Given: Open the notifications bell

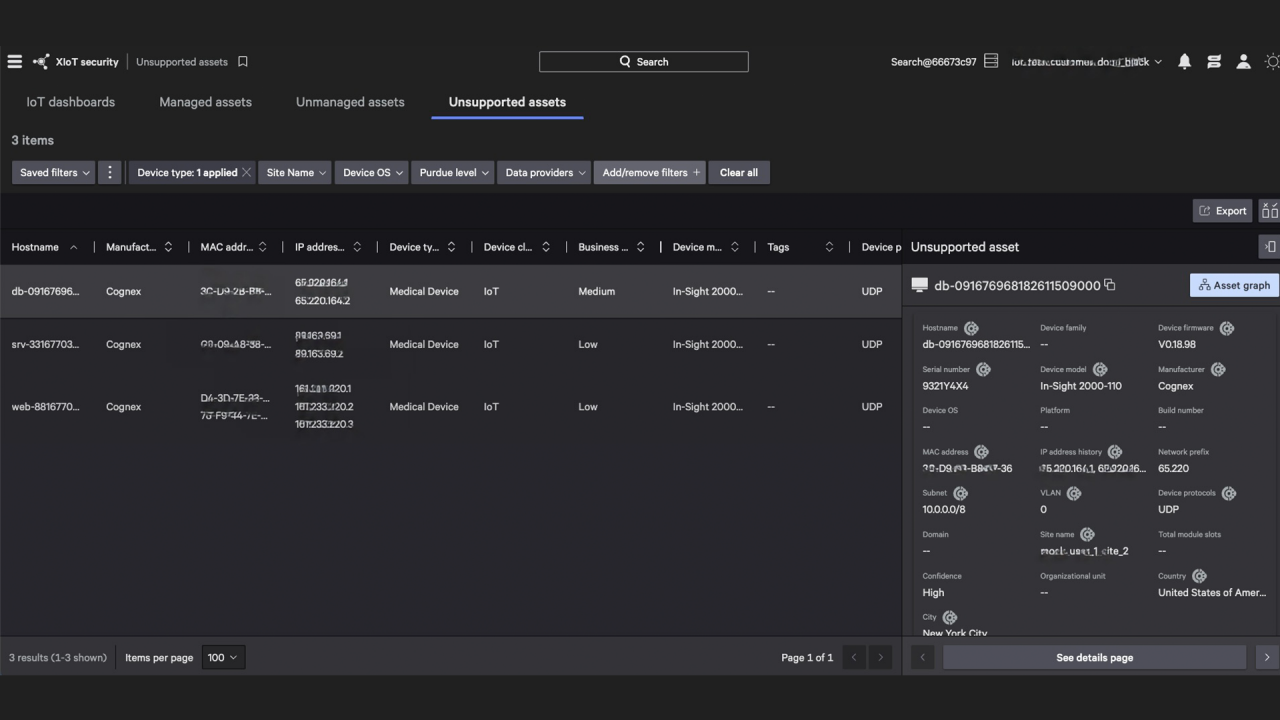Looking at the screenshot, I should click(x=1184, y=62).
